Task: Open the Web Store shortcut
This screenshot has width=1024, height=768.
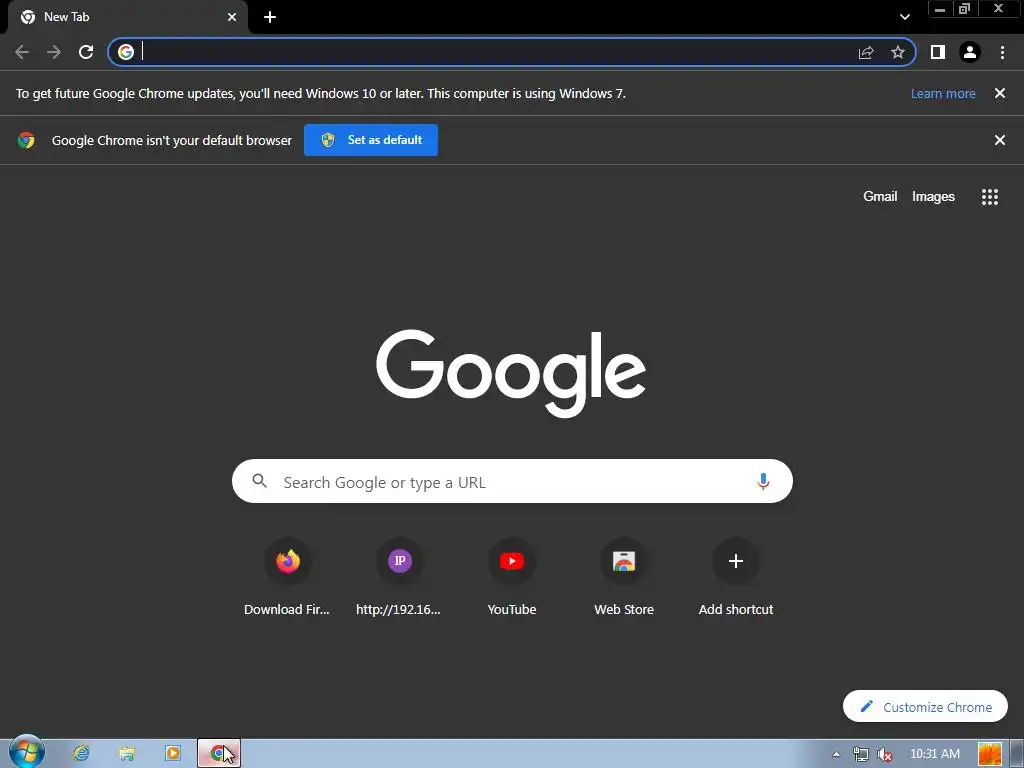Action: 624,578
